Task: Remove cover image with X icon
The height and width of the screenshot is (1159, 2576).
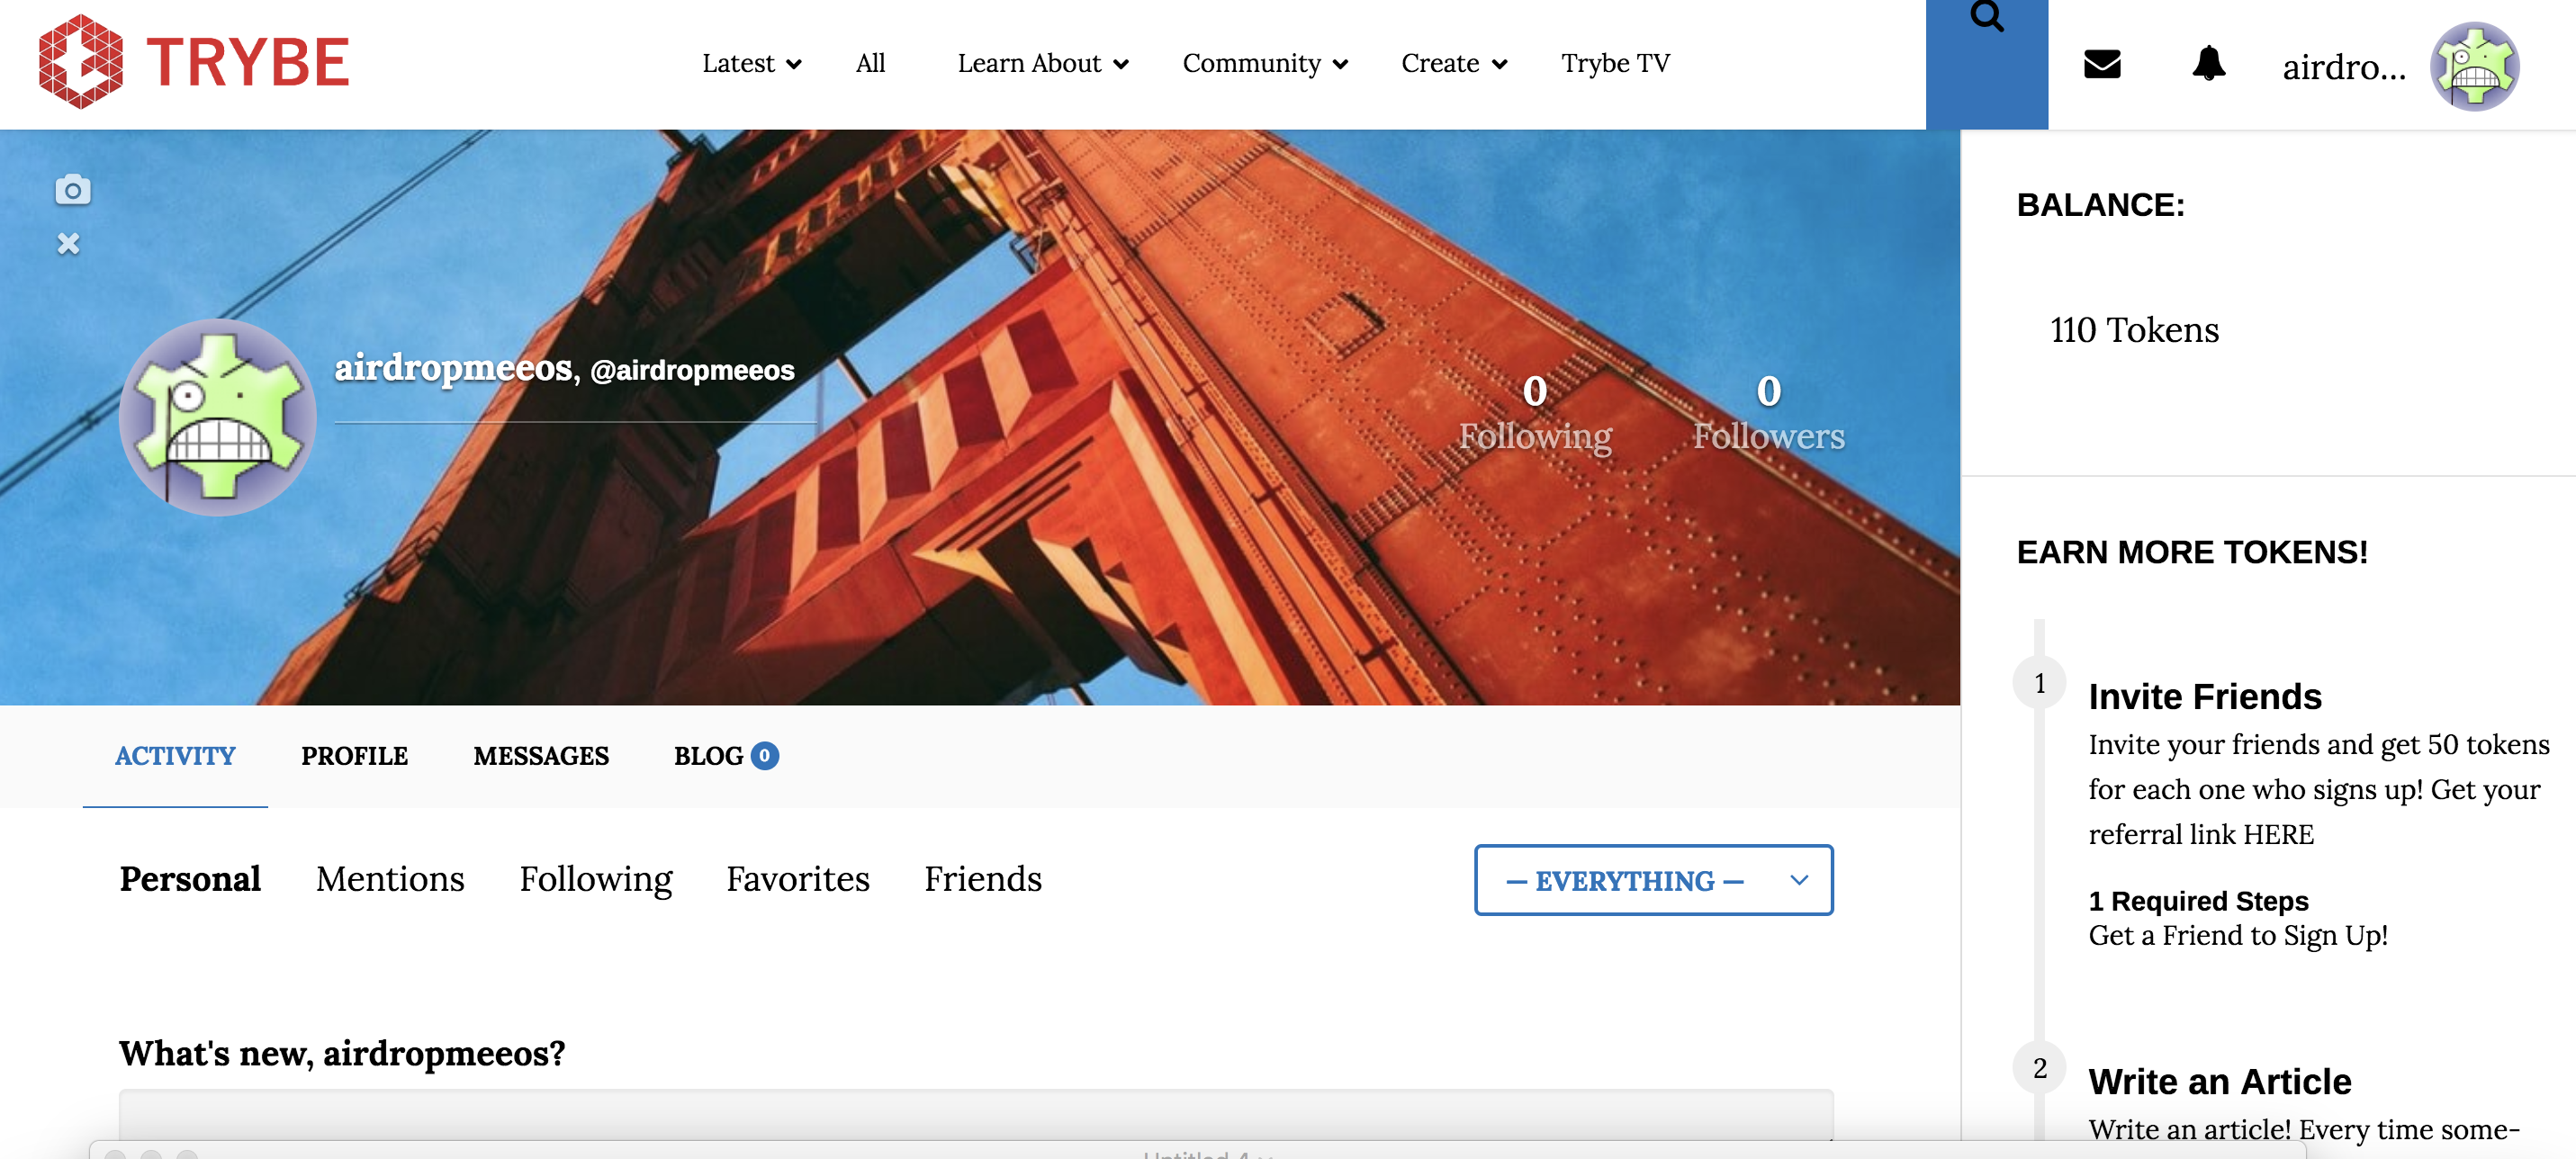Action: pos(68,244)
